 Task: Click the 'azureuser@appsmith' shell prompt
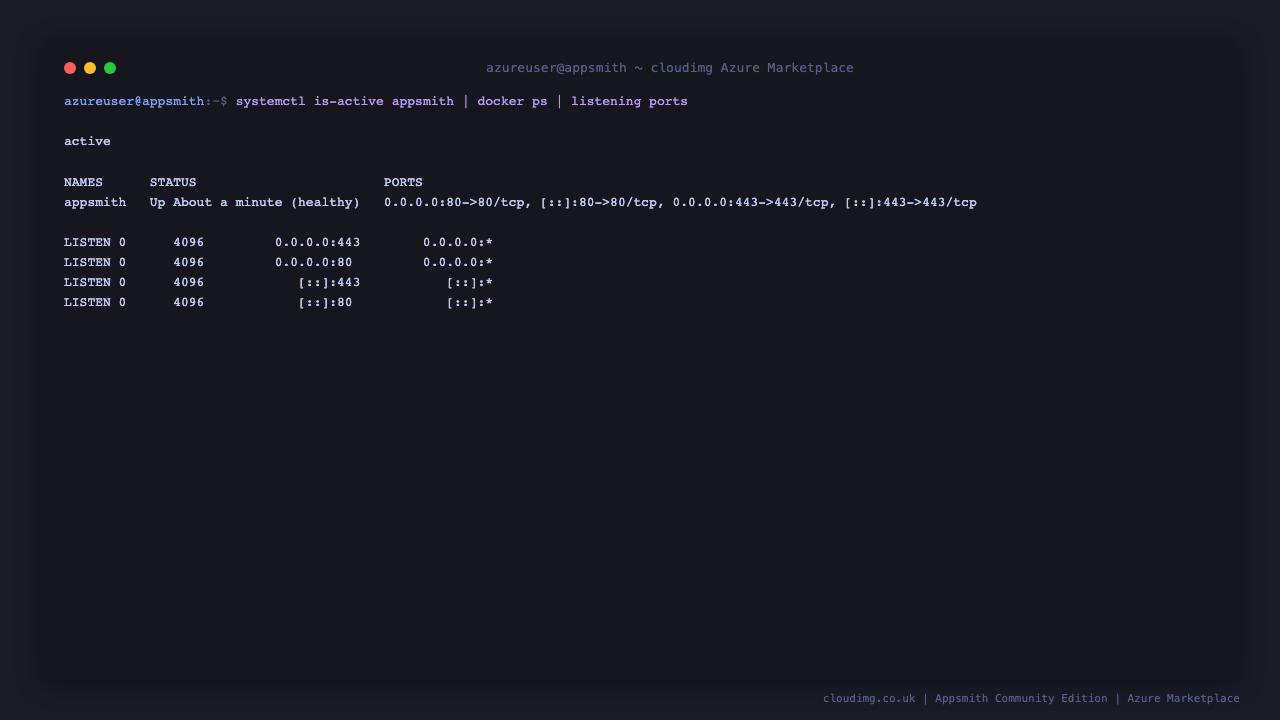pos(134,102)
